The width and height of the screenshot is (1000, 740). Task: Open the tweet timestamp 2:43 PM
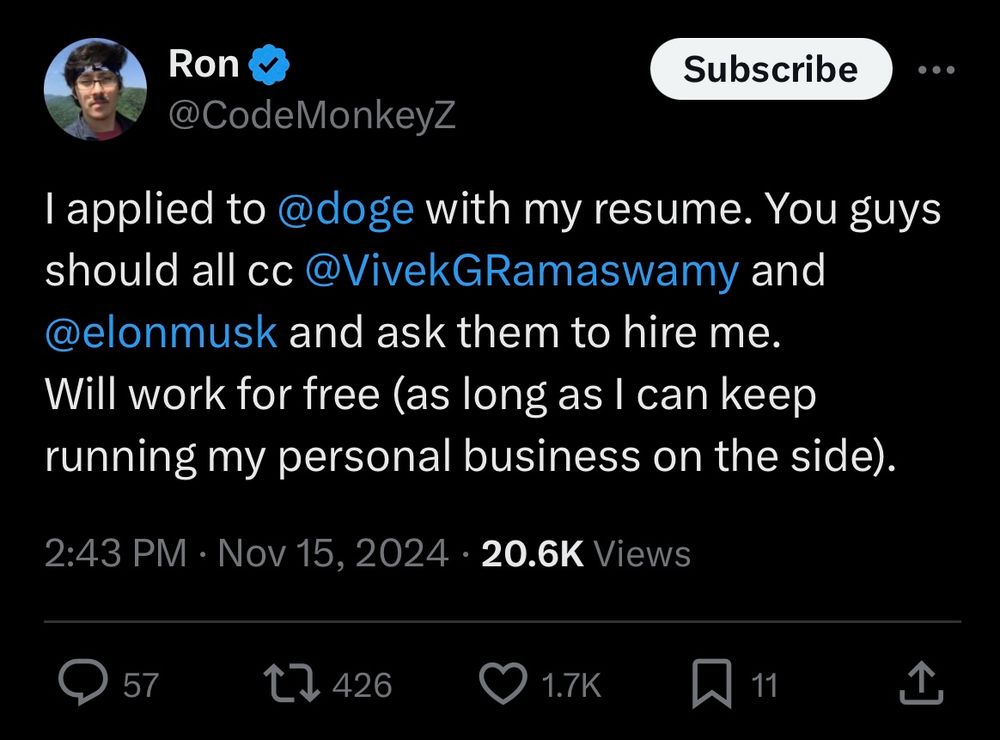(x=115, y=553)
